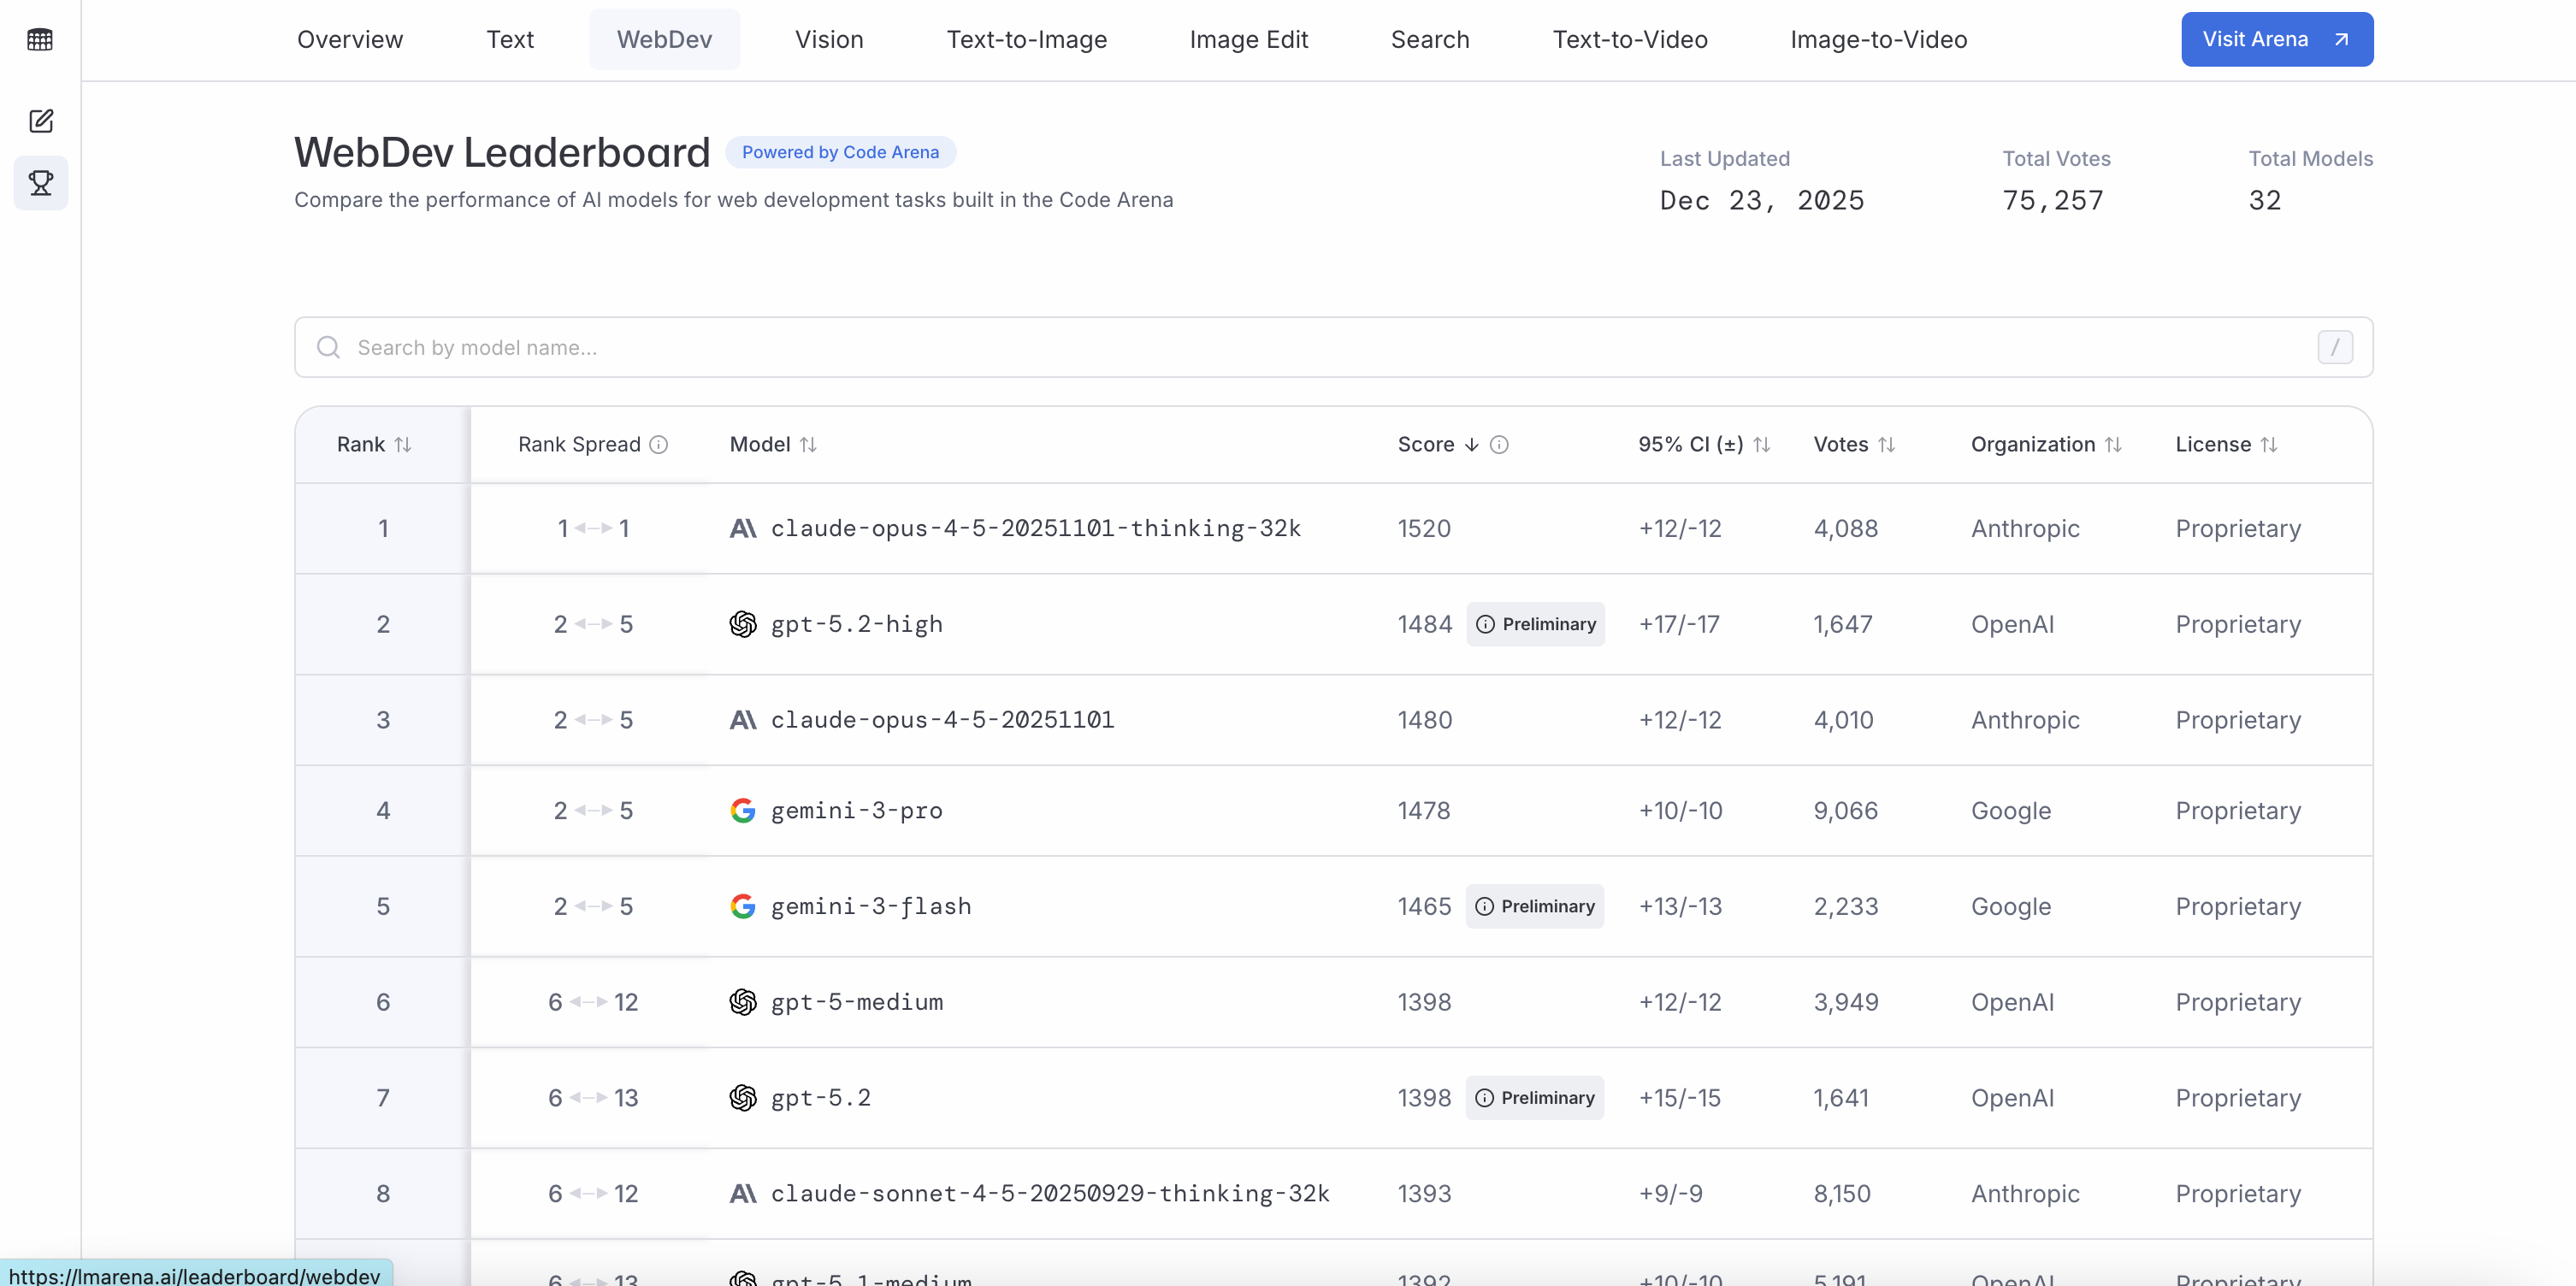
Task: Sort by Votes column
Action: [x=1886, y=445]
